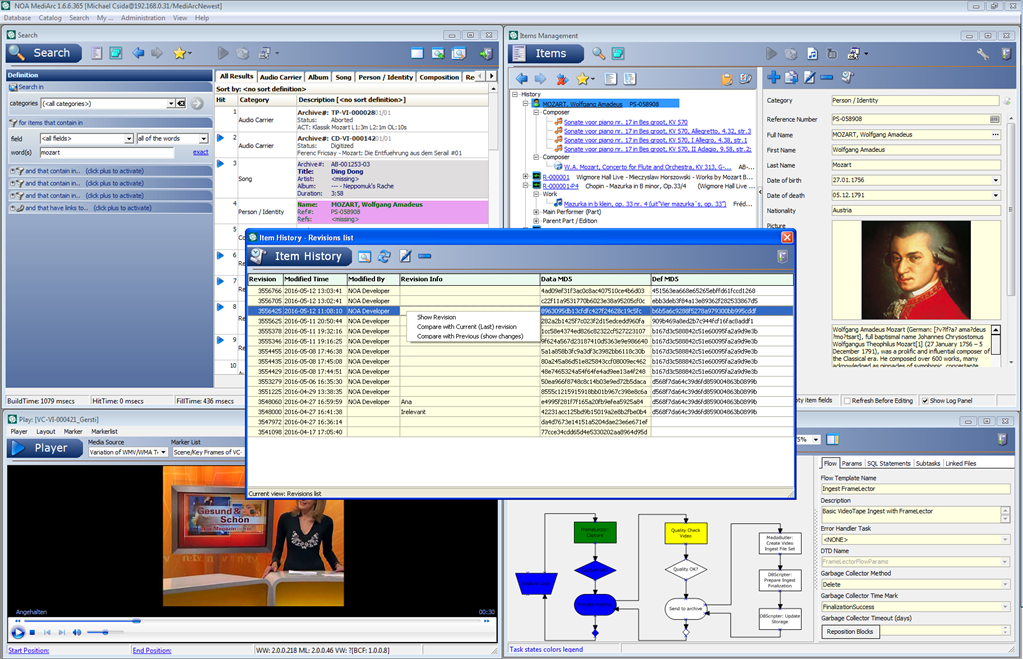Select the red X delete icon above the History tree

(562, 79)
